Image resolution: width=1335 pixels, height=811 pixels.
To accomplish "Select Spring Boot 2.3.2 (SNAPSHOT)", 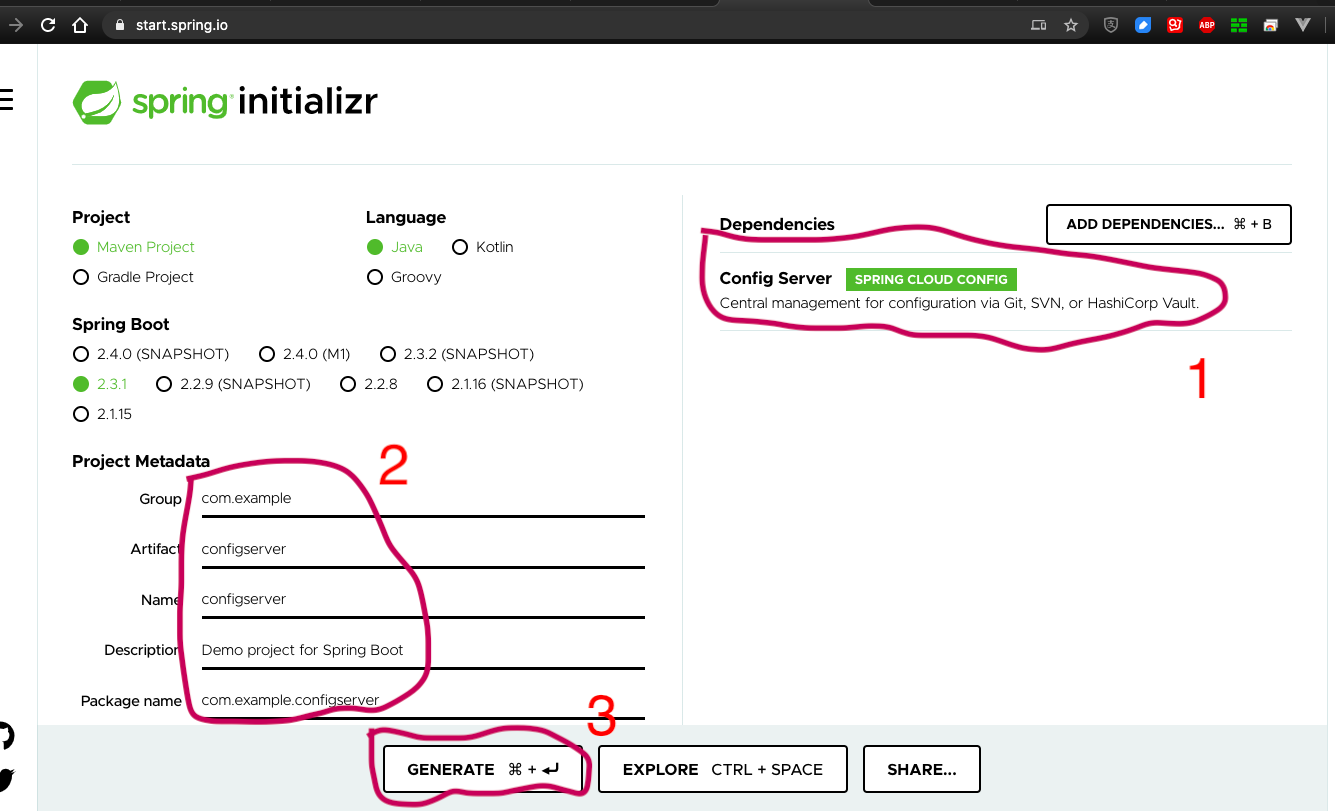I will [x=457, y=354].
